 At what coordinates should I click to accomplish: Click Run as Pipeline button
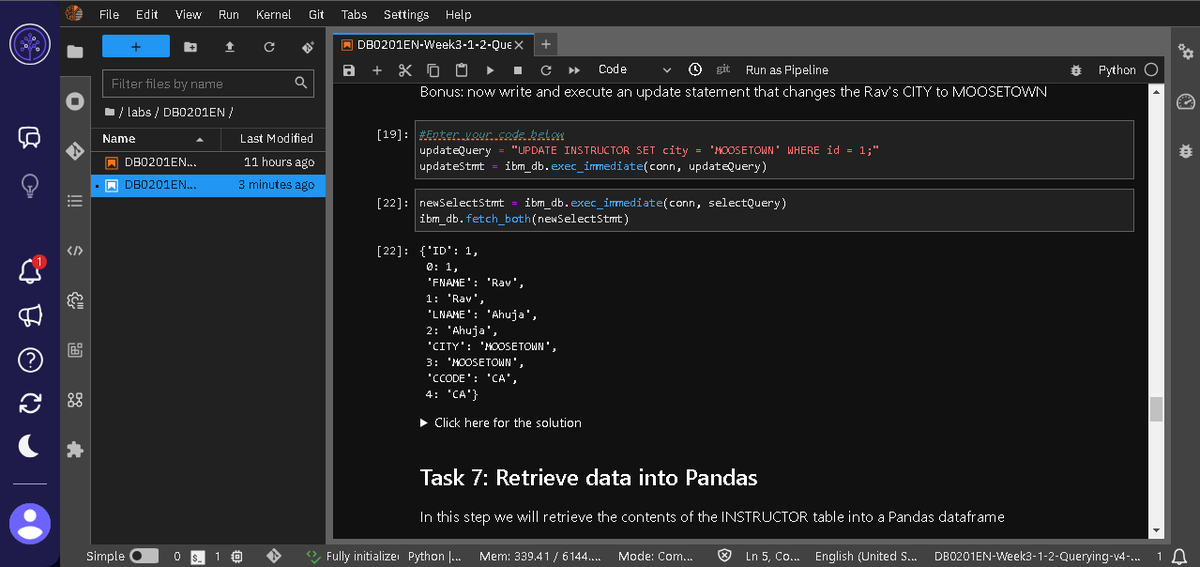click(787, 70)
